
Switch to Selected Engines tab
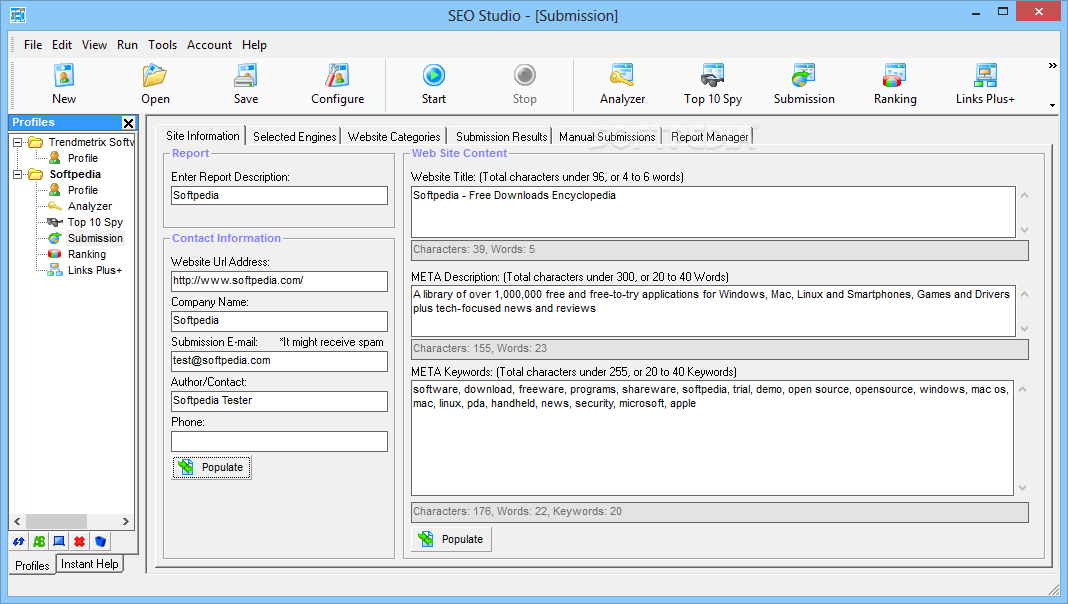pyautogui.click(x=294, y=137)
